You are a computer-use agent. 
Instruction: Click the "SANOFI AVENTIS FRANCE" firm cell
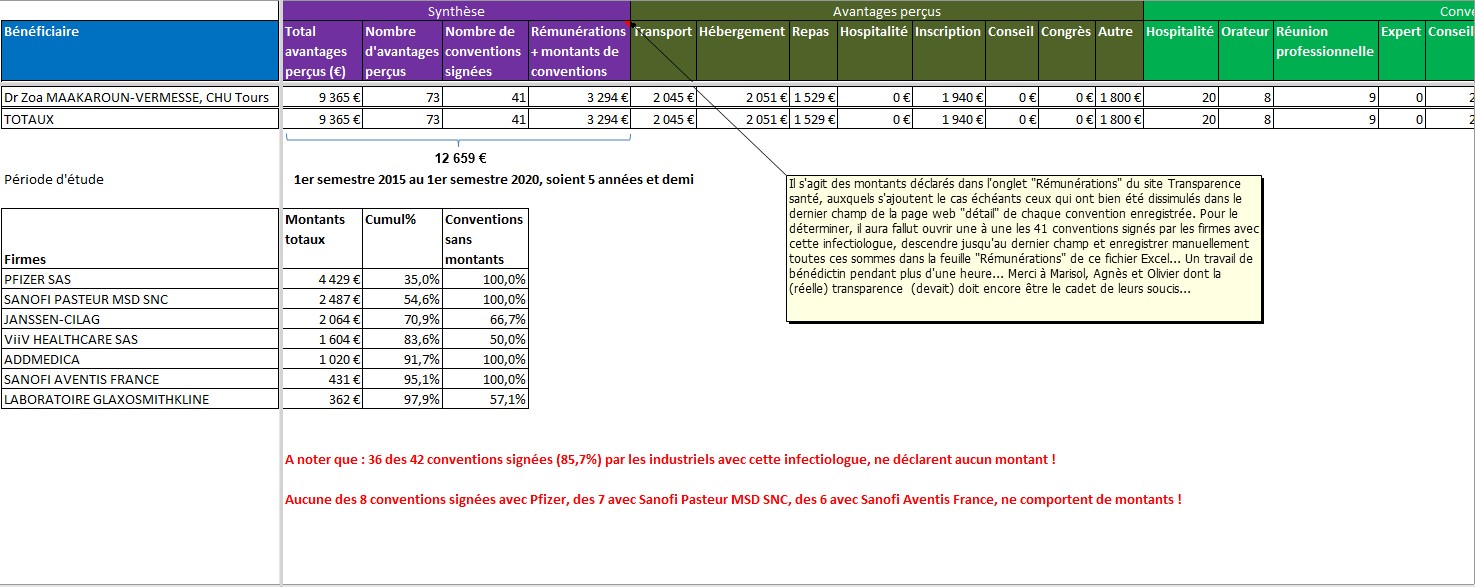(140, 379)
